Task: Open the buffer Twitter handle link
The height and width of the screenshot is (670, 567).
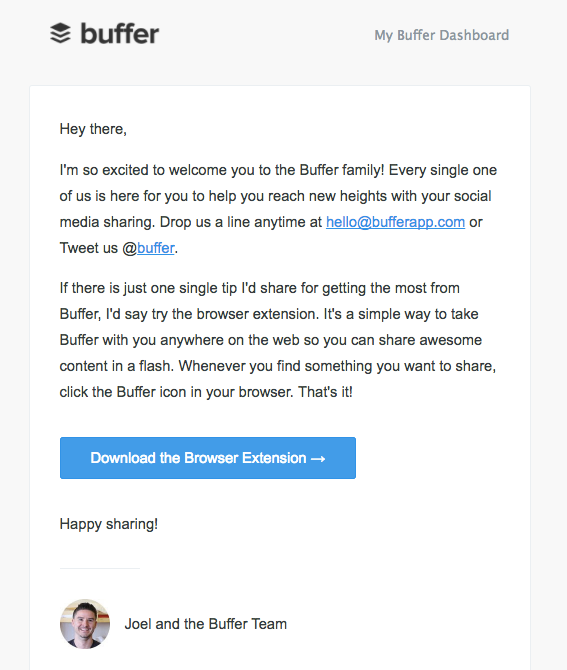Action: [x=156, y=248]
